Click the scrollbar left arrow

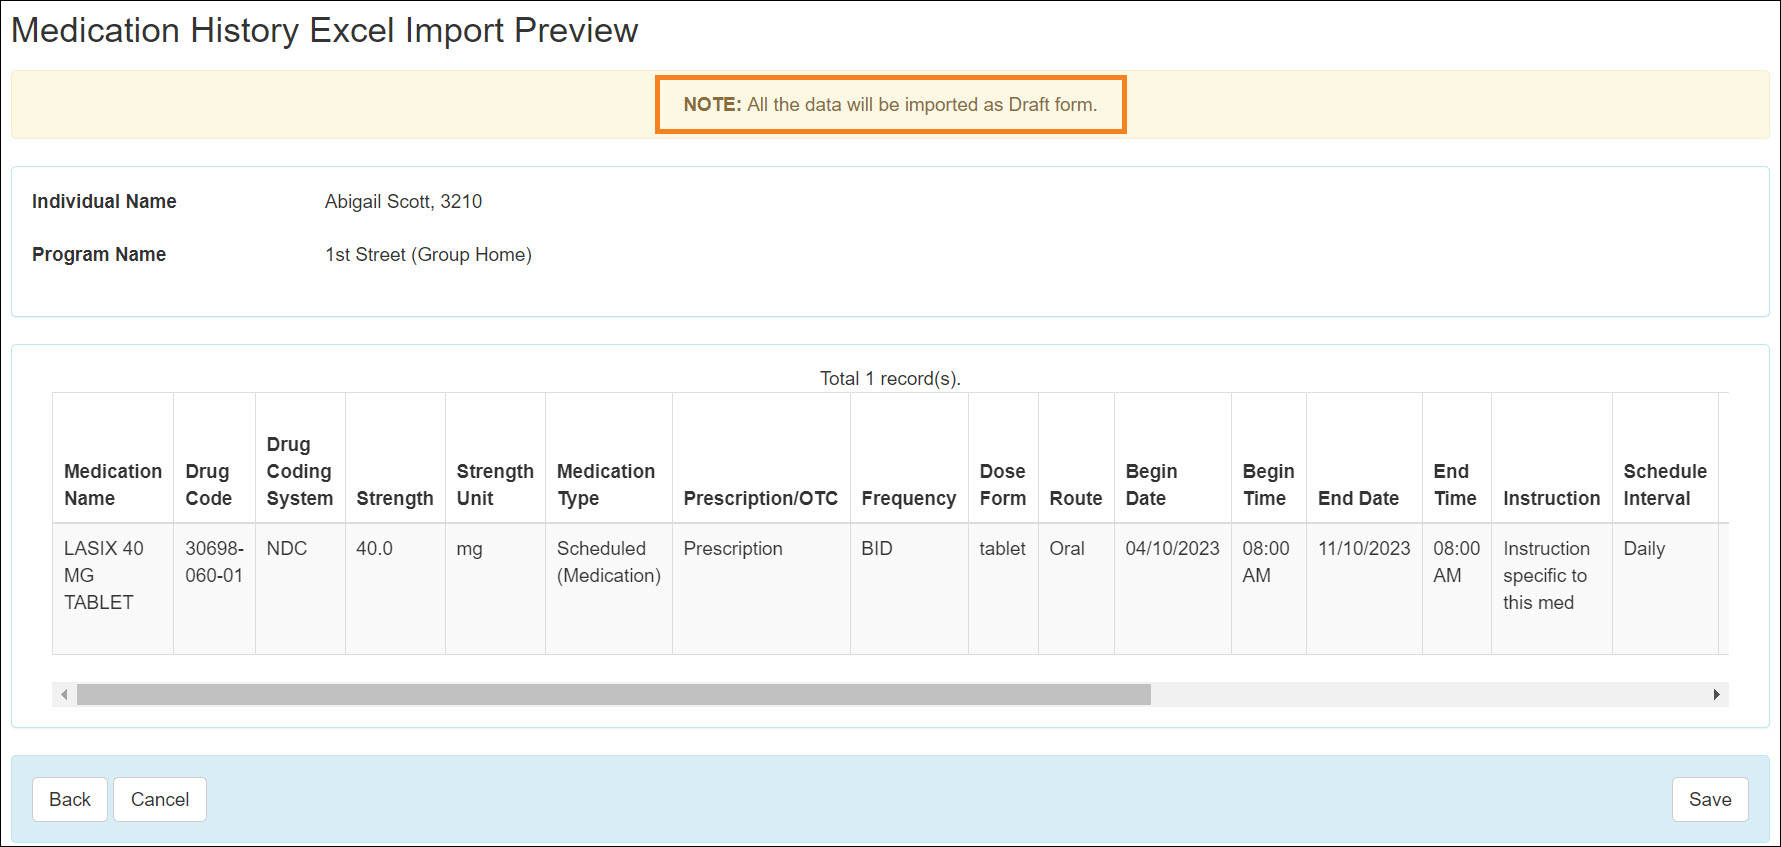click(x=64, y=694)
